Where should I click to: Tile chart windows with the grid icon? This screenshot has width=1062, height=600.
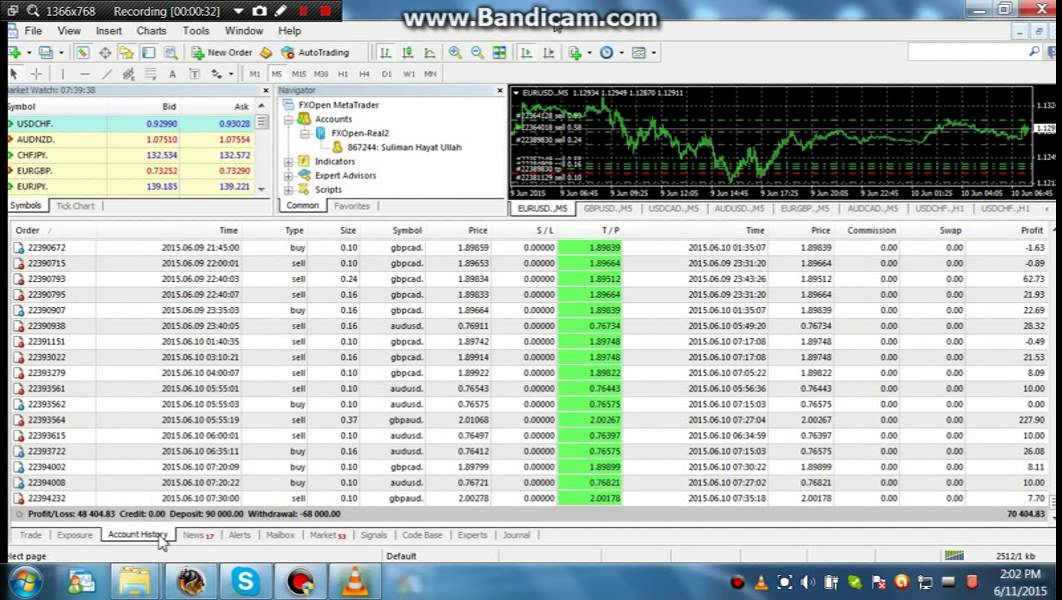(499, 52)
